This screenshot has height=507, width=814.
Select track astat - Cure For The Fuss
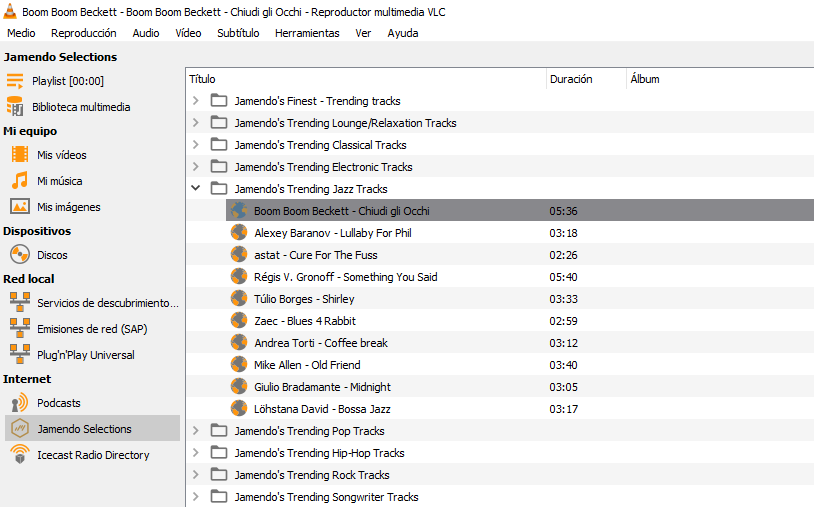316,255
